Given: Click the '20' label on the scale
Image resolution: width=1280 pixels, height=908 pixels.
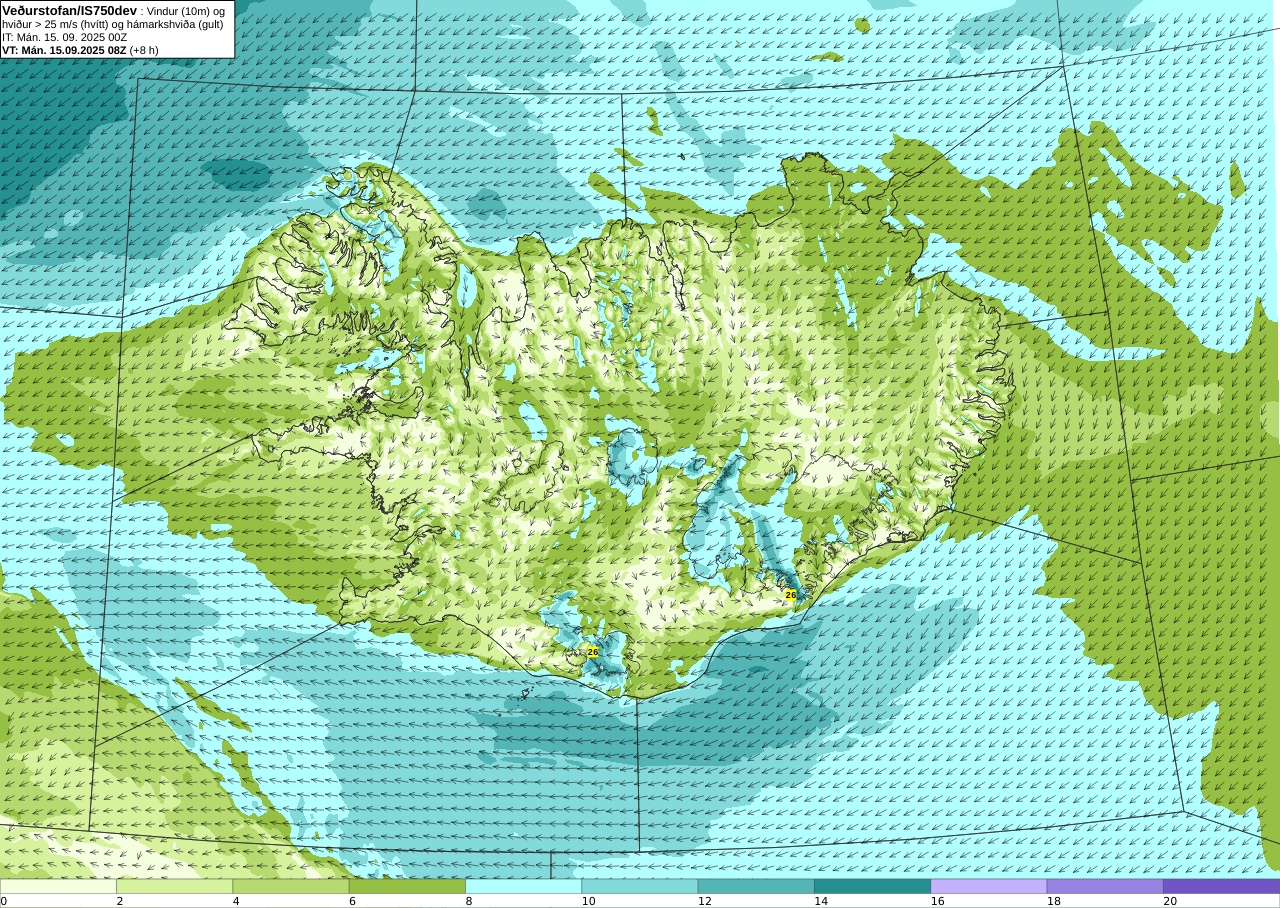Looking at the screenshot, I should click(x=1170, y=901).
